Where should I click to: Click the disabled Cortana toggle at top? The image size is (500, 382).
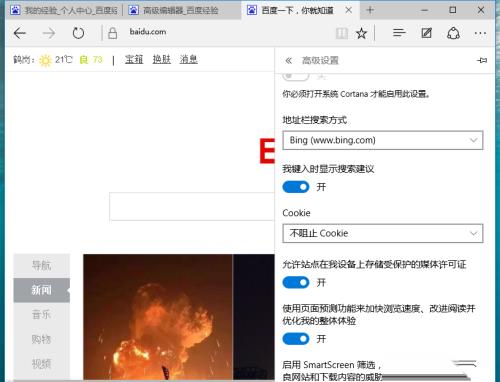tap(296, 76)
